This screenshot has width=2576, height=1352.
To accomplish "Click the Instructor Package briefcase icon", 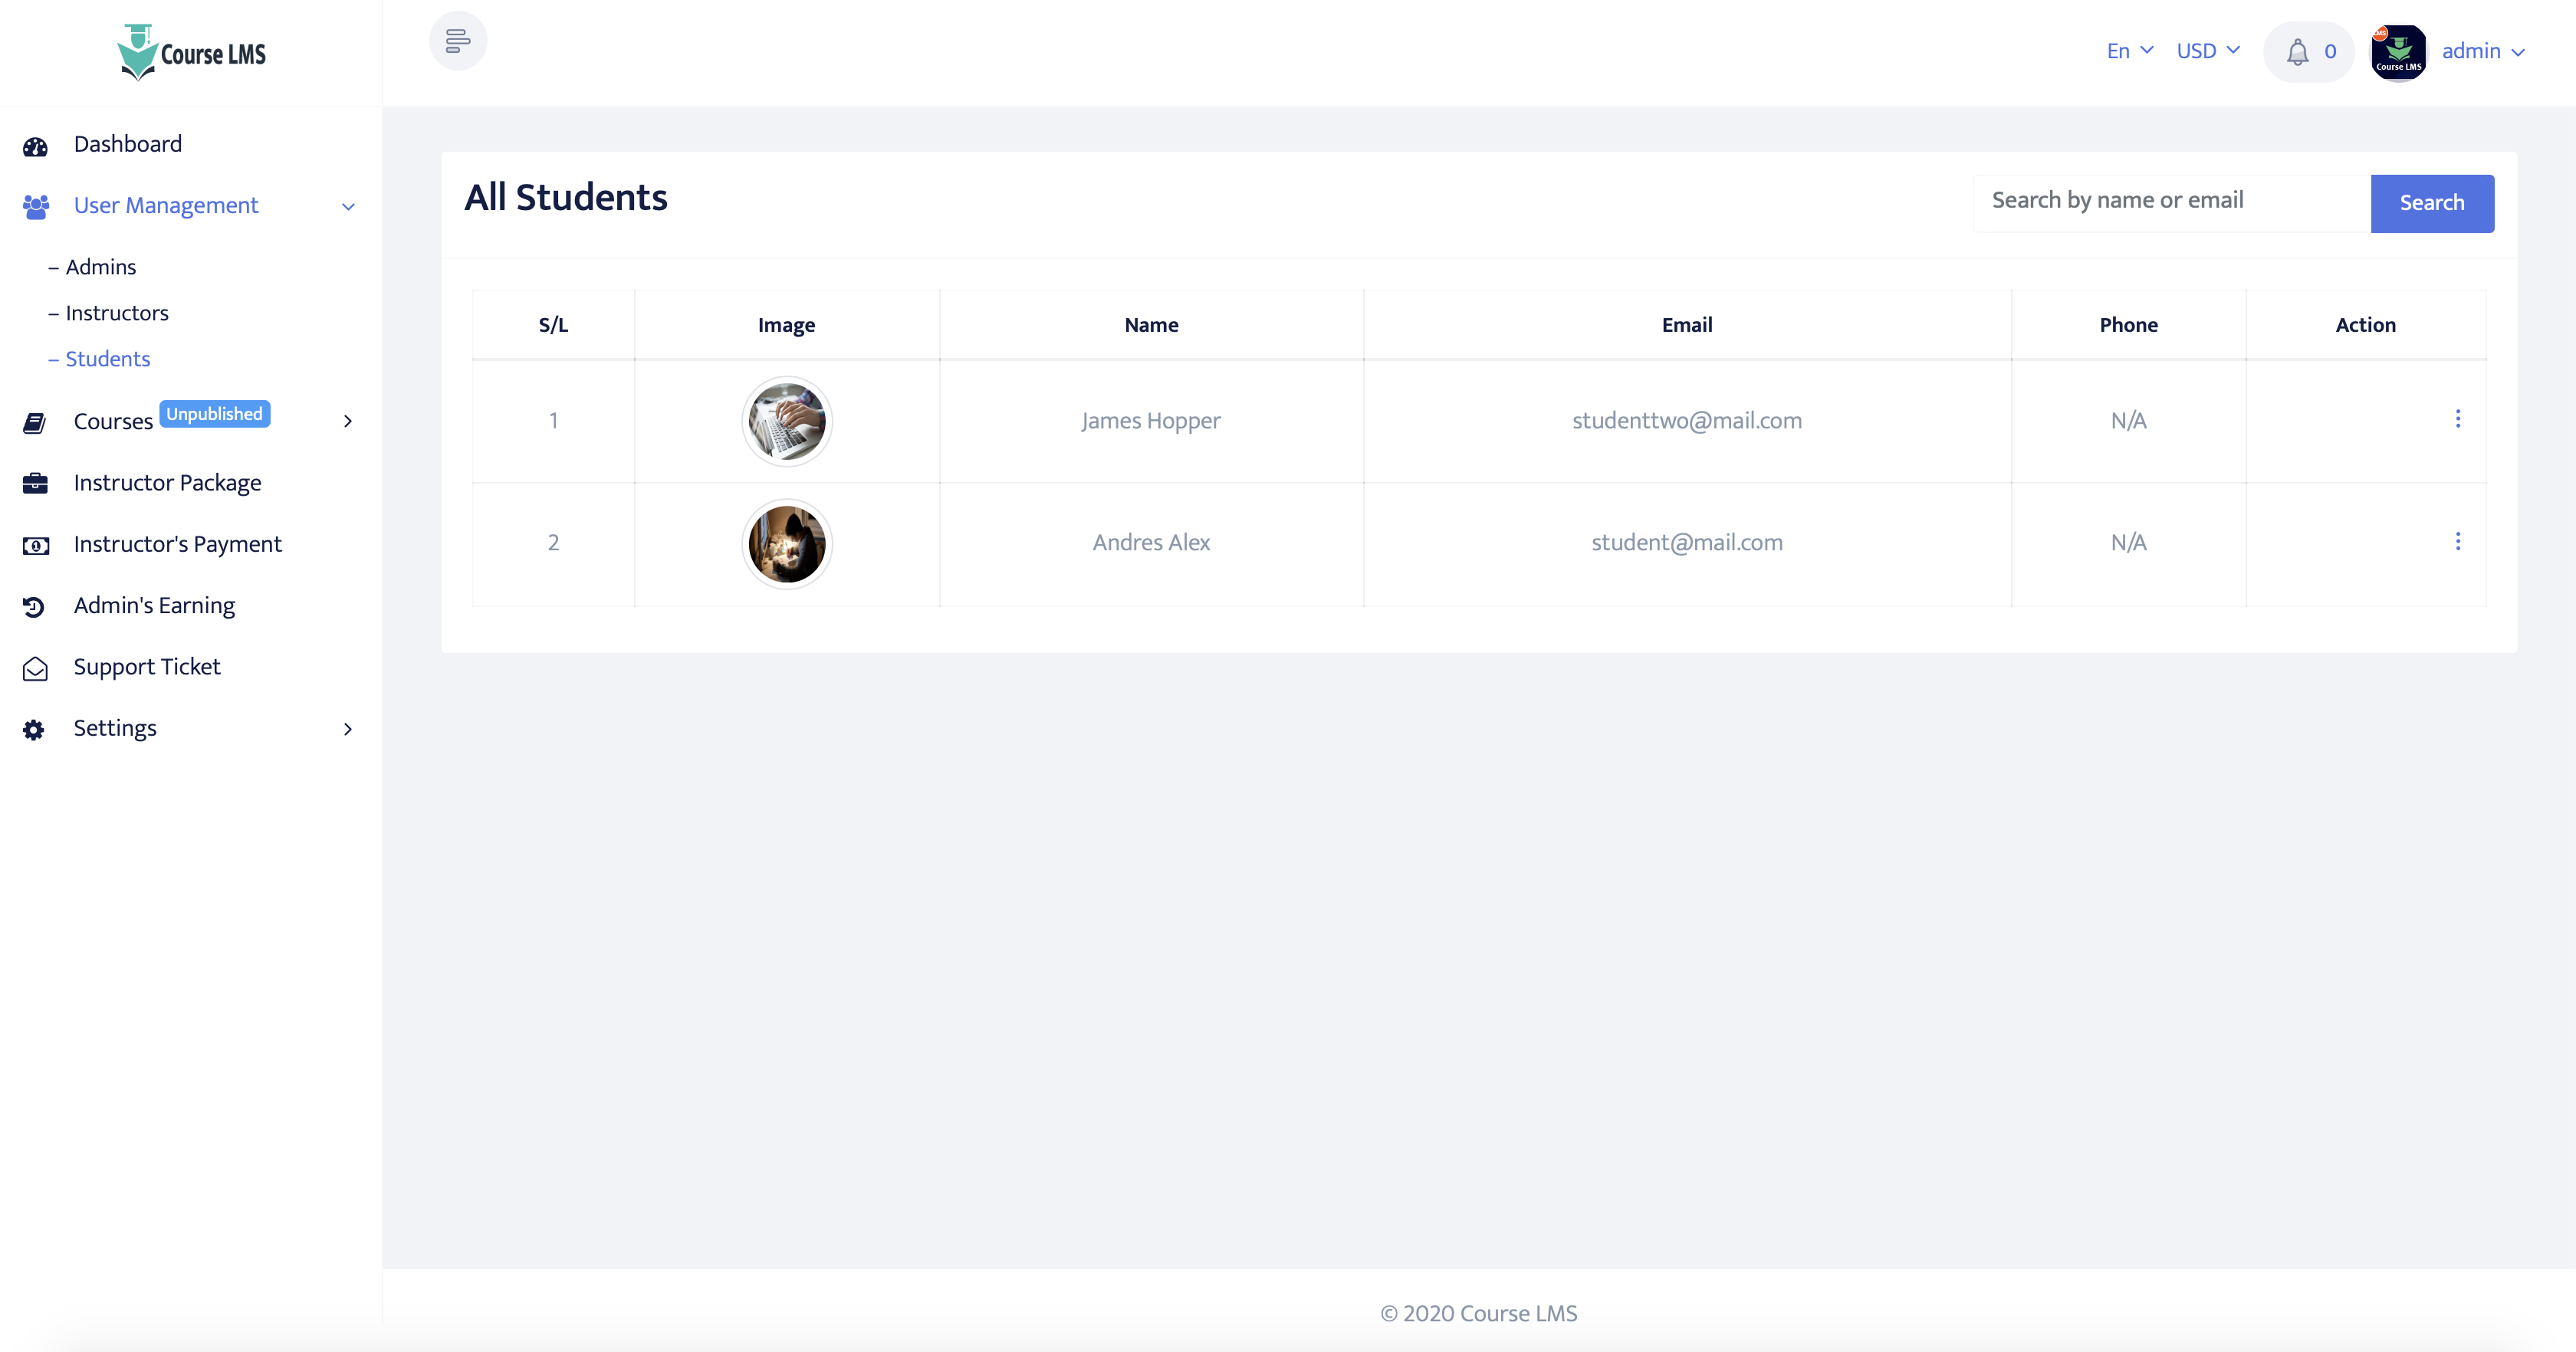I will (35, 484).
